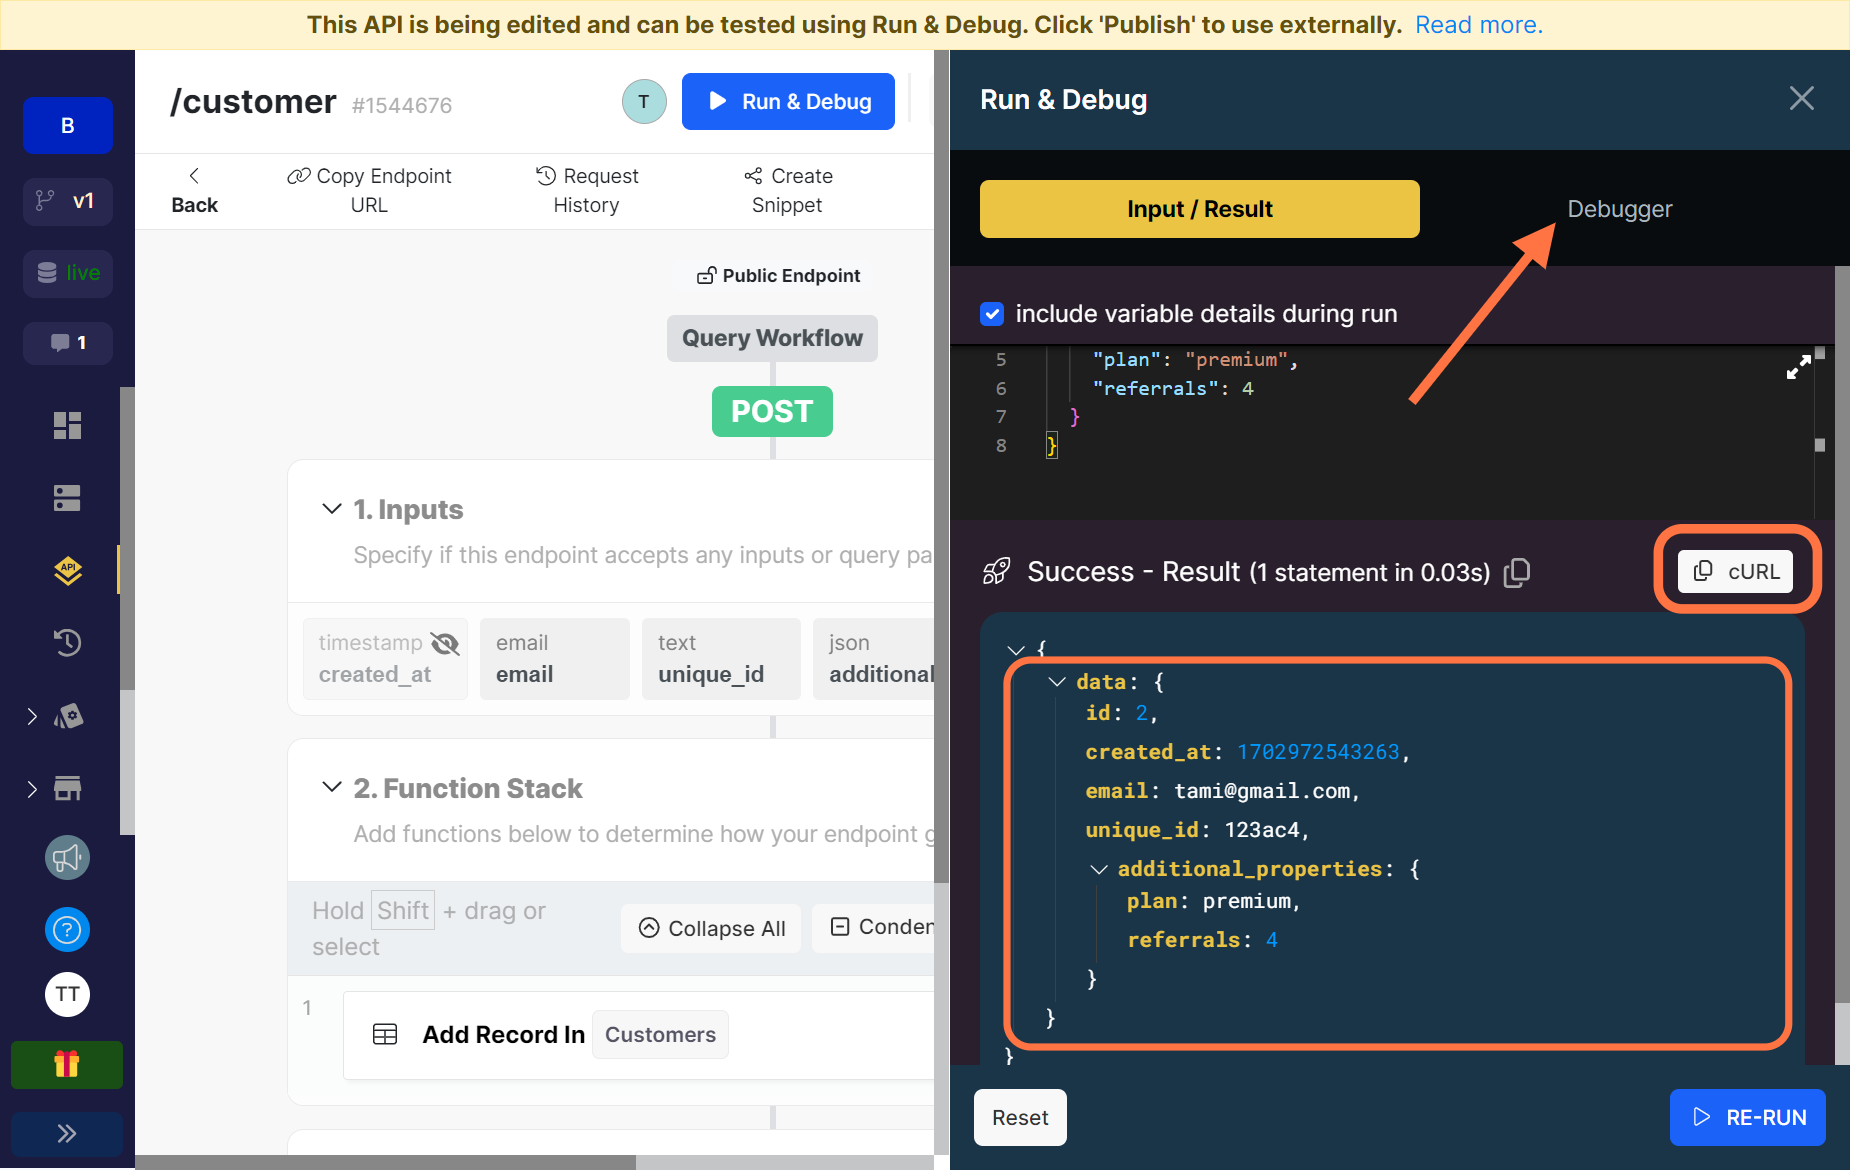Open Request History
The width and height of the screenshot is (1850, 1170).
[587, 190]
